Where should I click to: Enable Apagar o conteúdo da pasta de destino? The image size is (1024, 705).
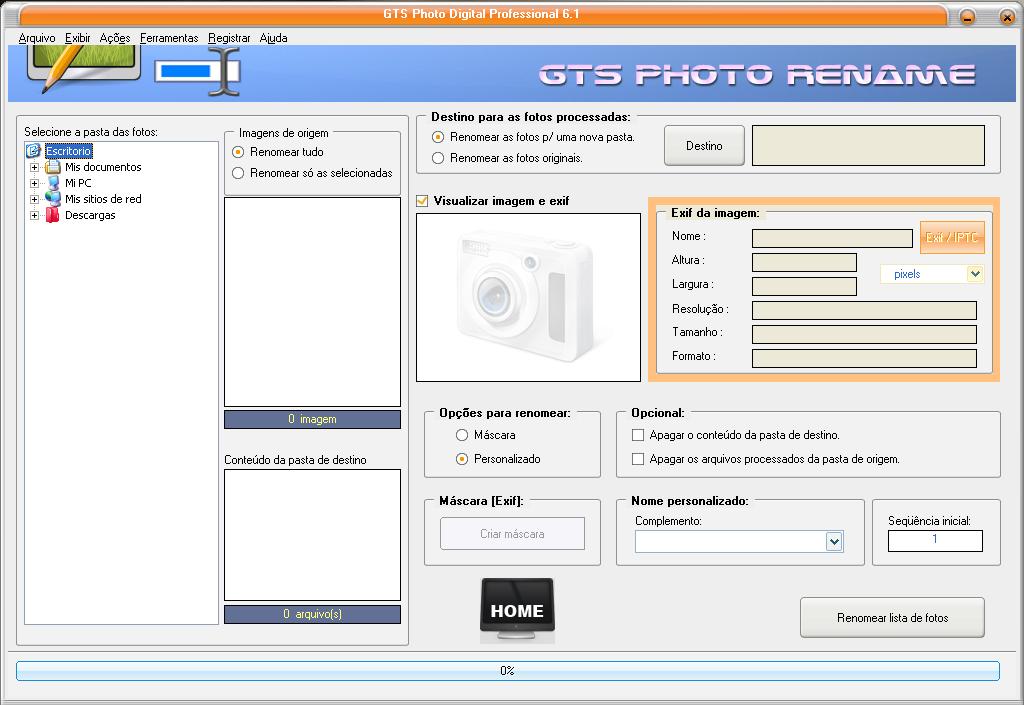638,435
